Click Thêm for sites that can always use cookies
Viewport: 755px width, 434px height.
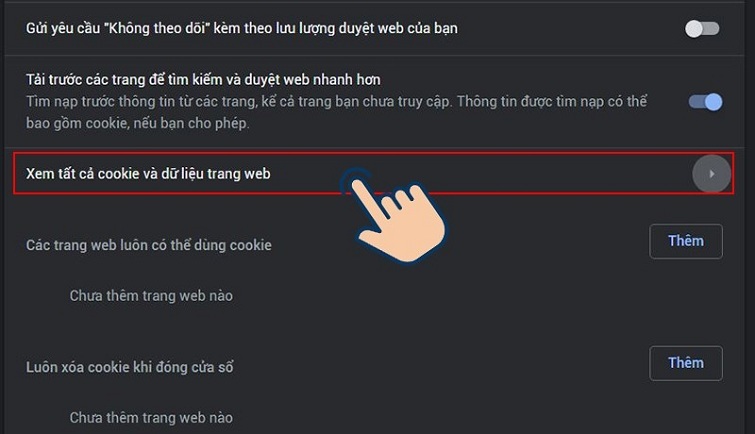click(686, 241)
